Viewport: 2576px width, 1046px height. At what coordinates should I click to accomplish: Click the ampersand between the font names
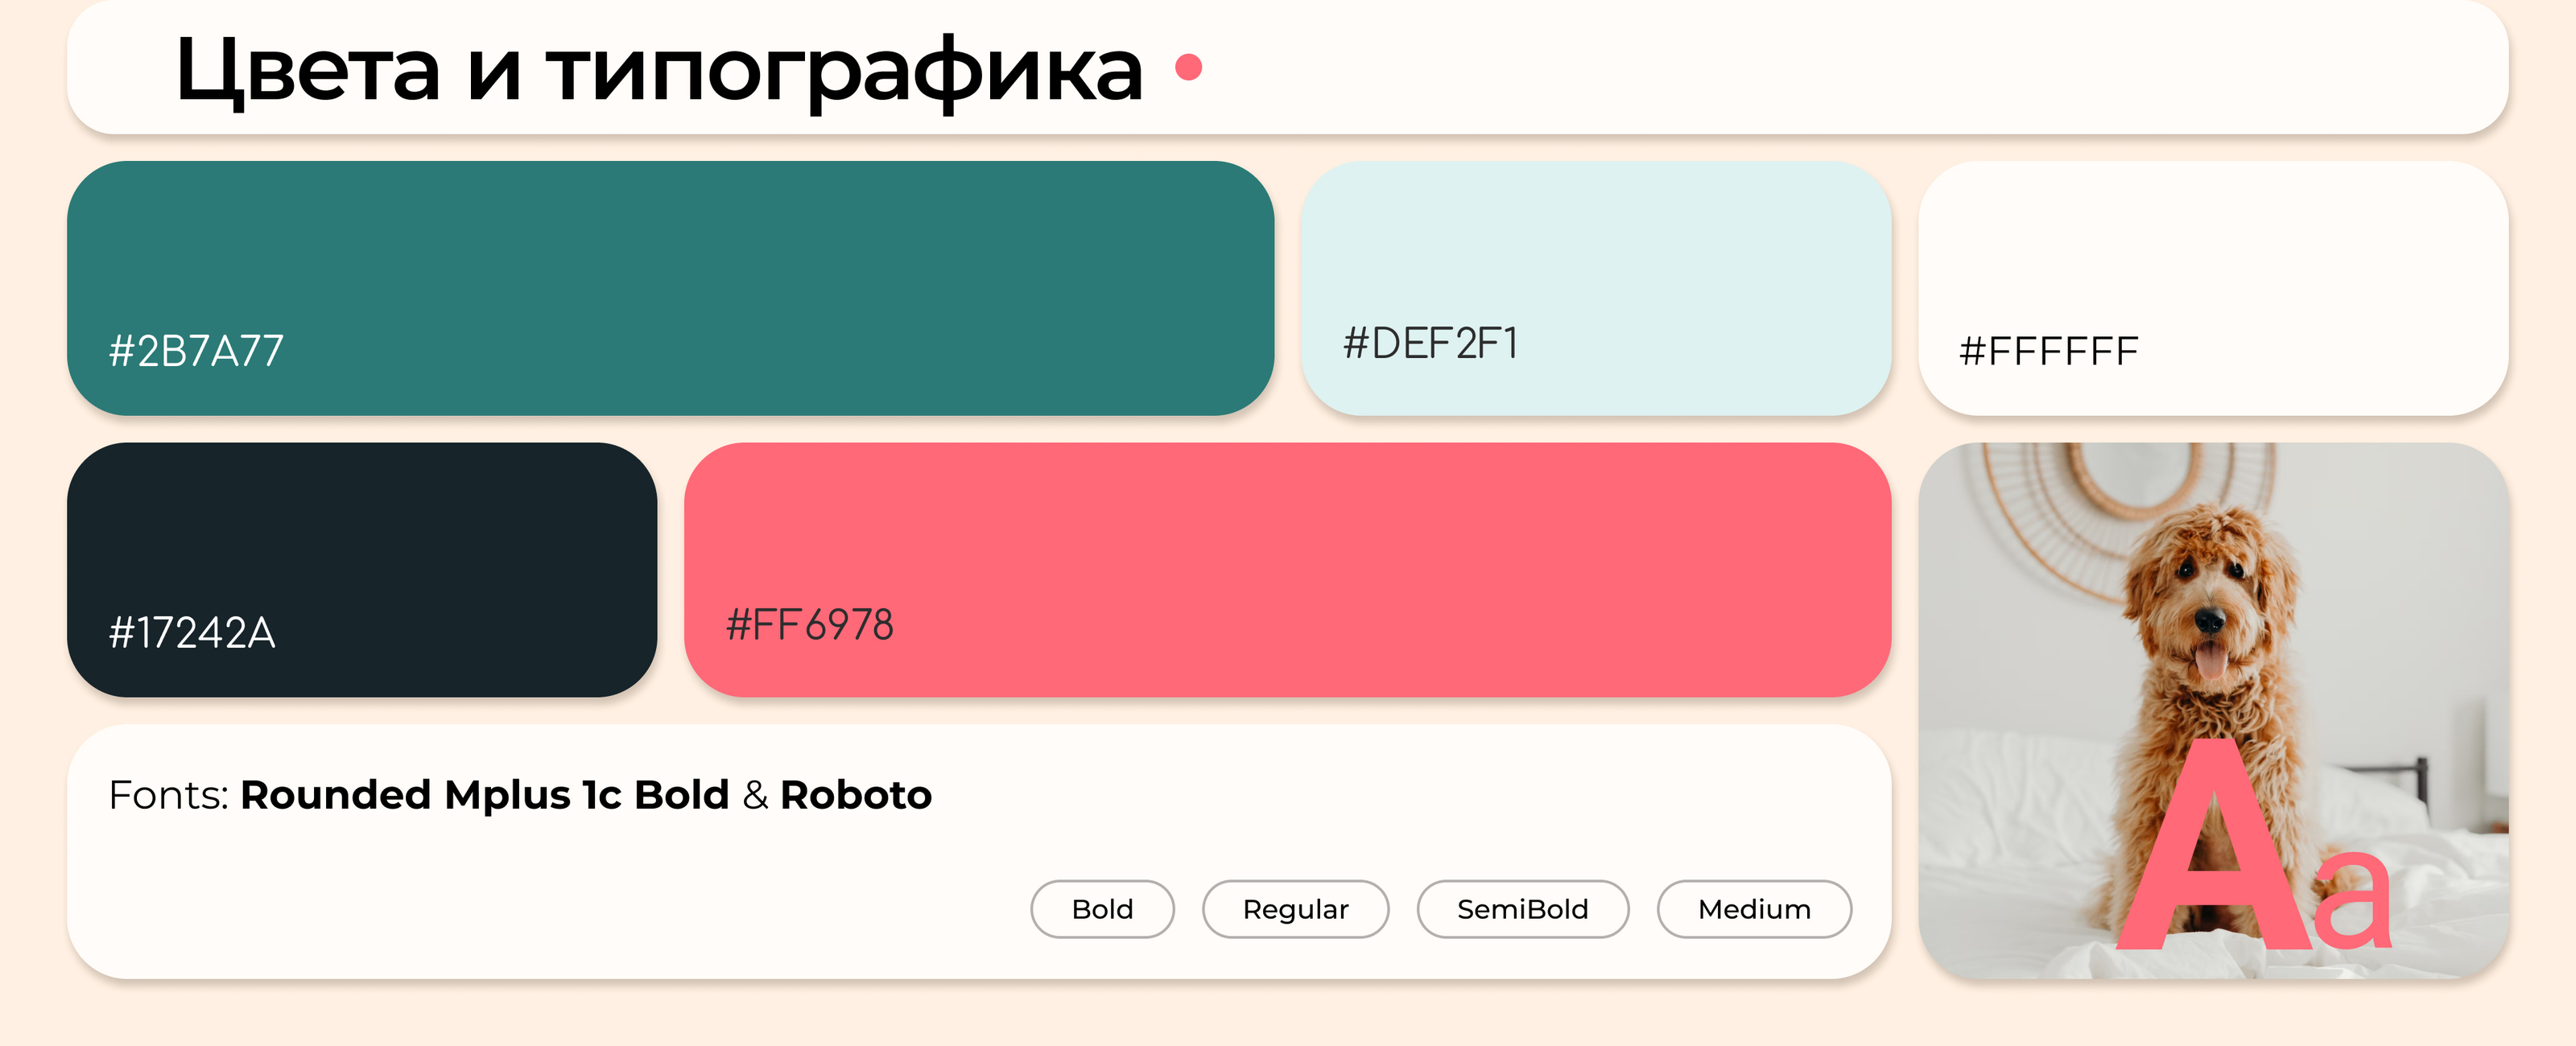[x=755, y=795]
